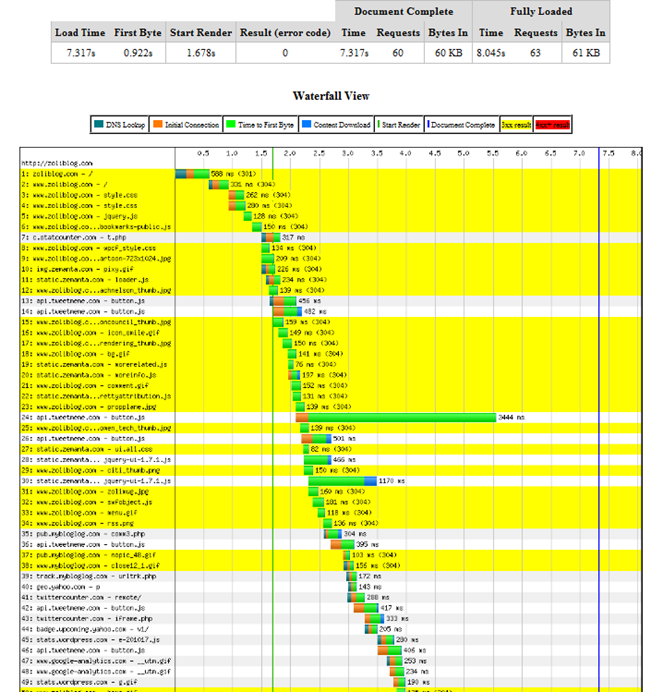Select request 23: propplane.jpg row
The width and height of the screenshot is (651, 692).
[331, 407]
